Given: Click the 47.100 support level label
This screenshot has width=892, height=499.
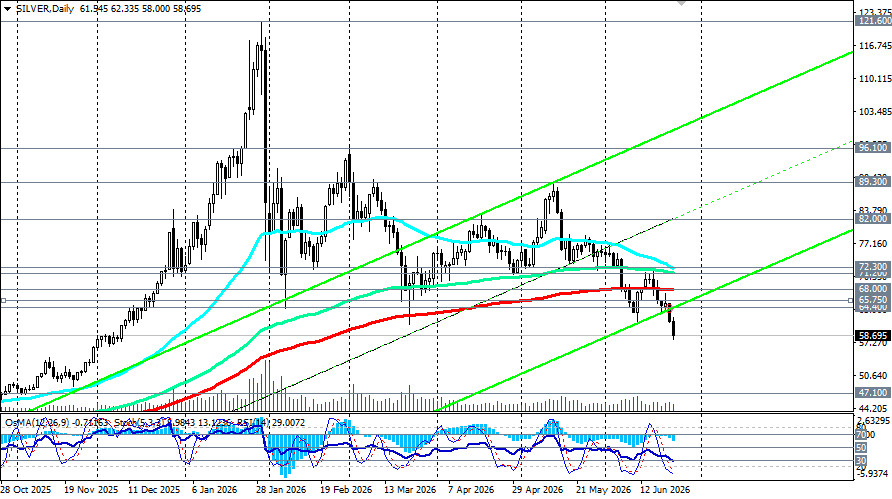Looking at the screenshot, I should (872, 393).
